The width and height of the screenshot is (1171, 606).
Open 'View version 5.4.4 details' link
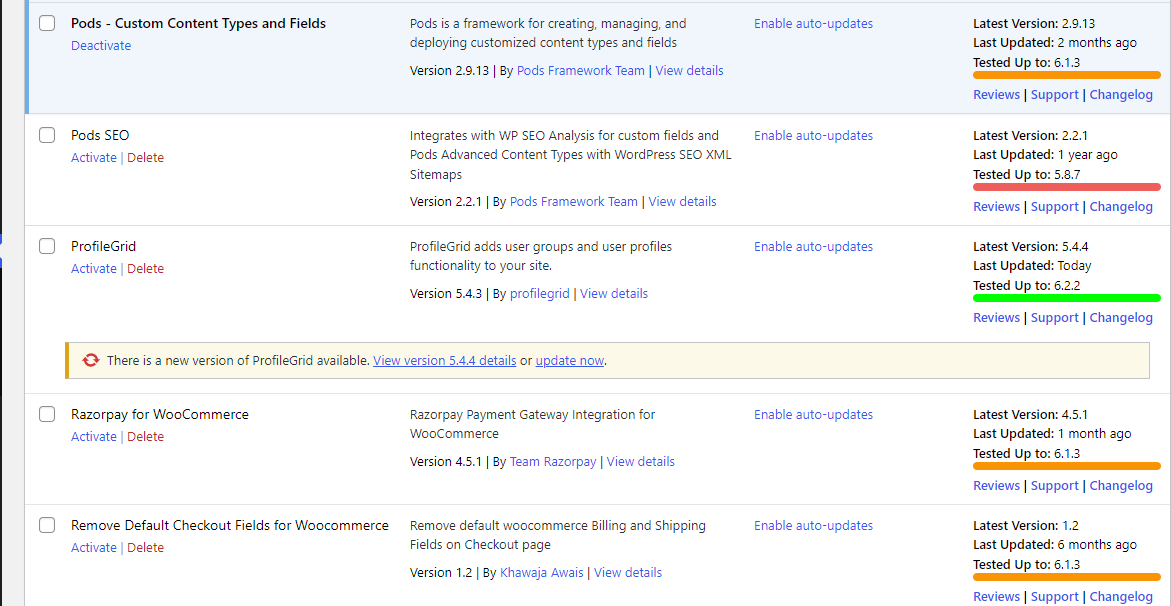[444, 361]
